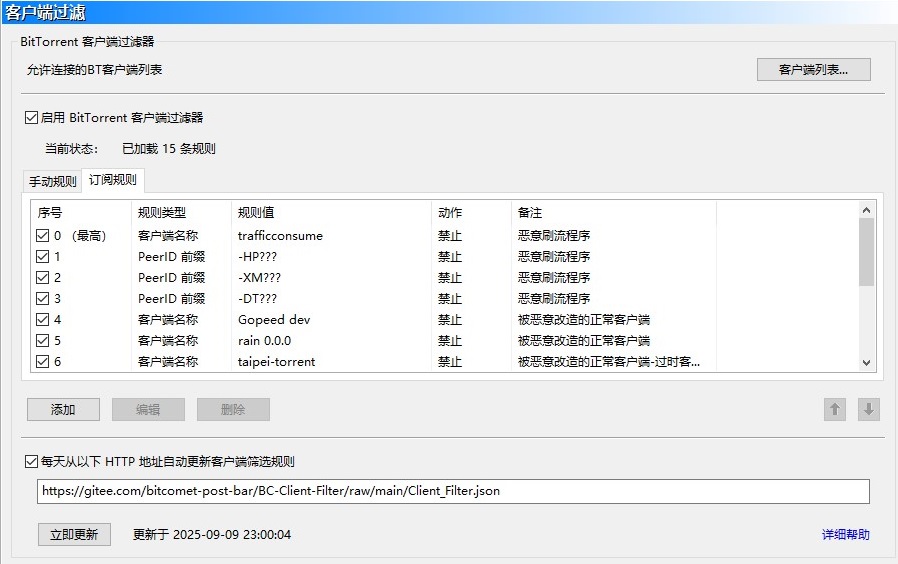Image resolution: width=898 pixels, height=564 pixels.
Task: Click the move rule up arrow icon
Action: point(835,409)
